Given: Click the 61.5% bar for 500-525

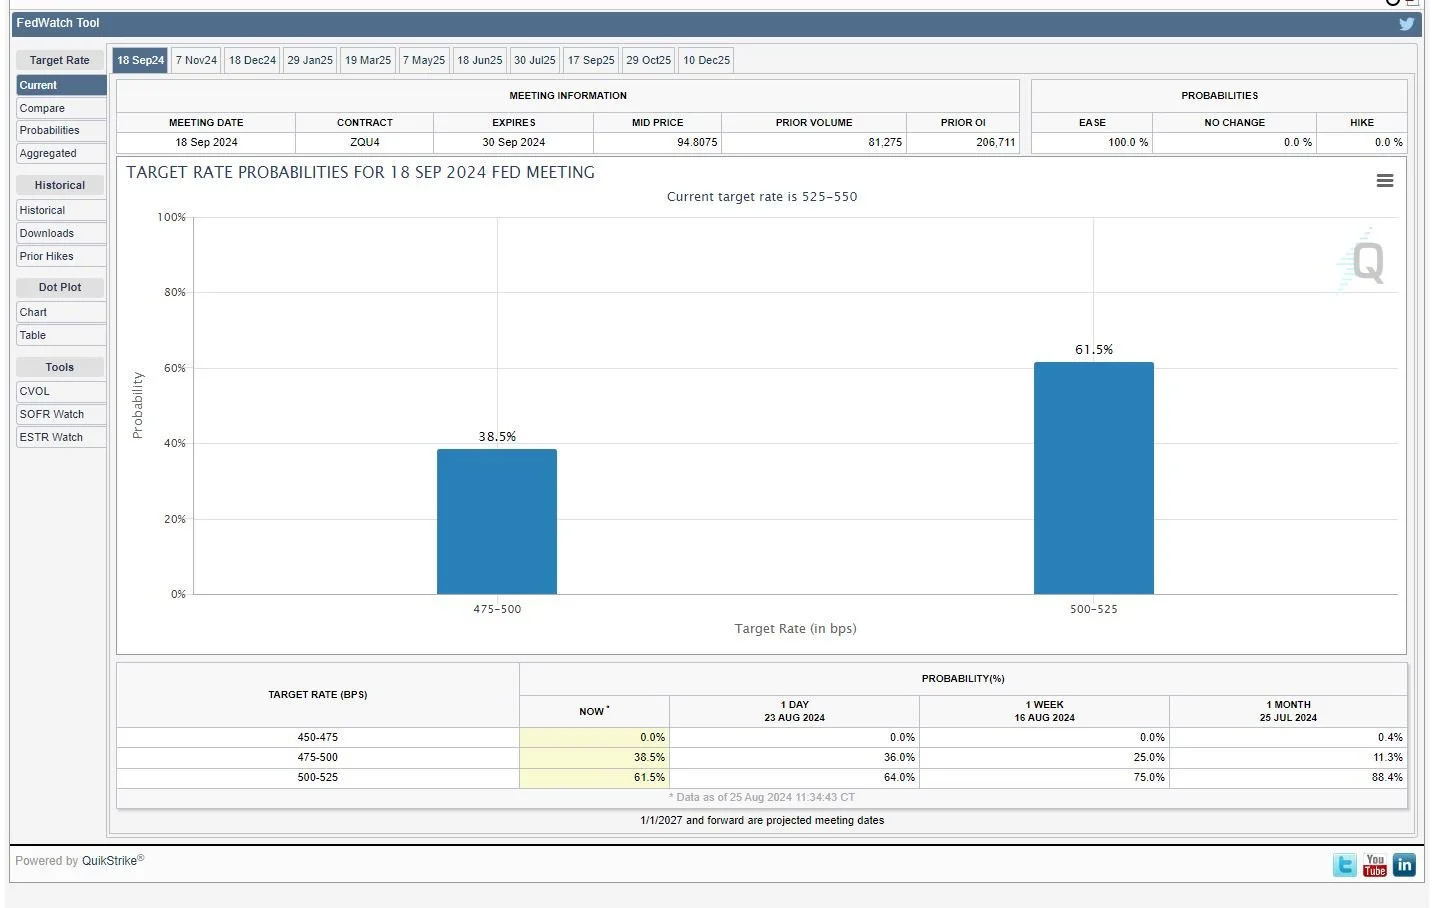Looking at the screenshot, I should point(1093,478).
